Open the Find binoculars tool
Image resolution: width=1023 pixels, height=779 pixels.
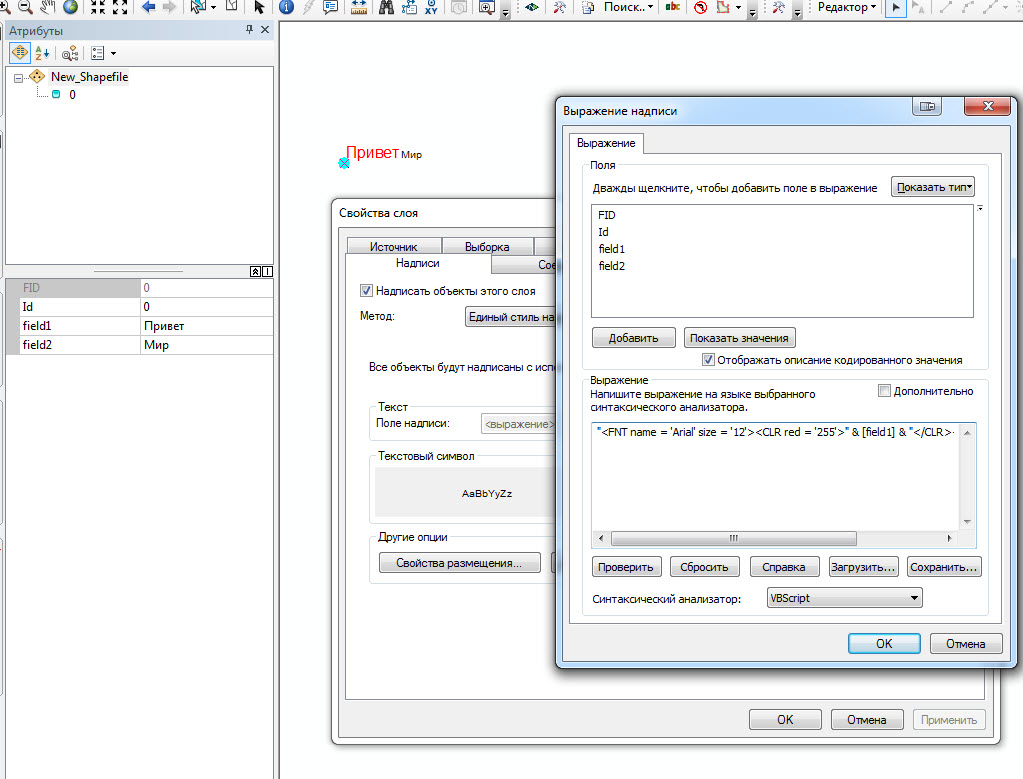point(386,7)
